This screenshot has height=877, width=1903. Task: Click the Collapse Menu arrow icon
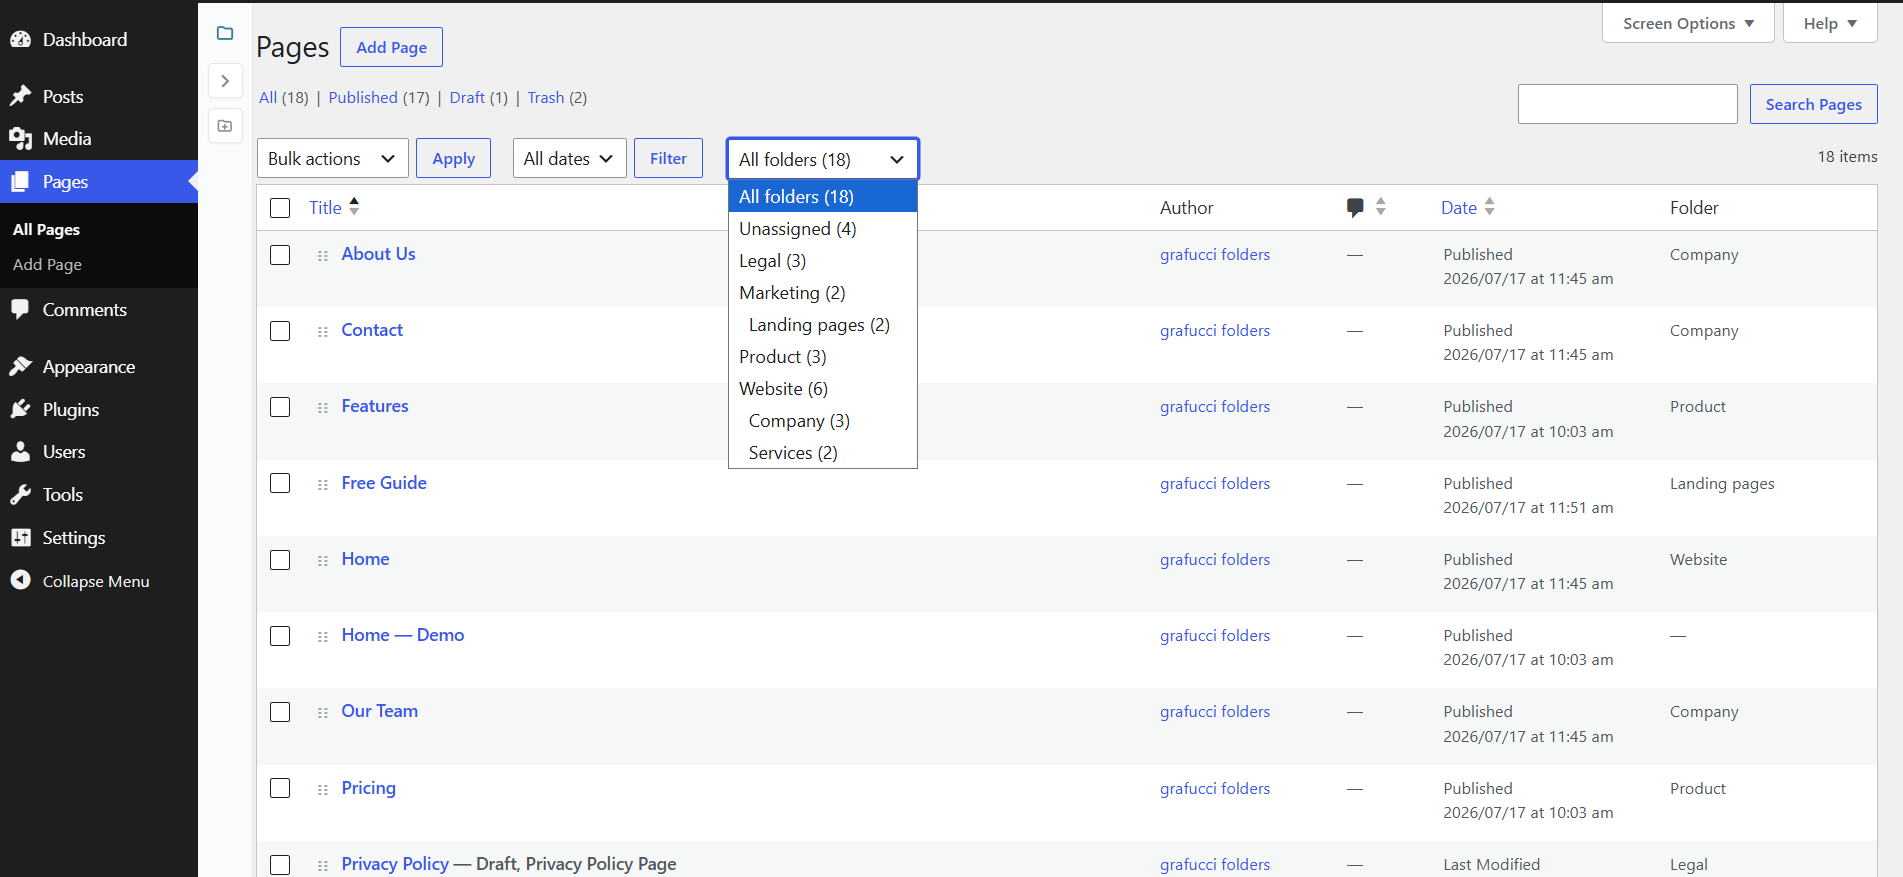tap(21, 581)
